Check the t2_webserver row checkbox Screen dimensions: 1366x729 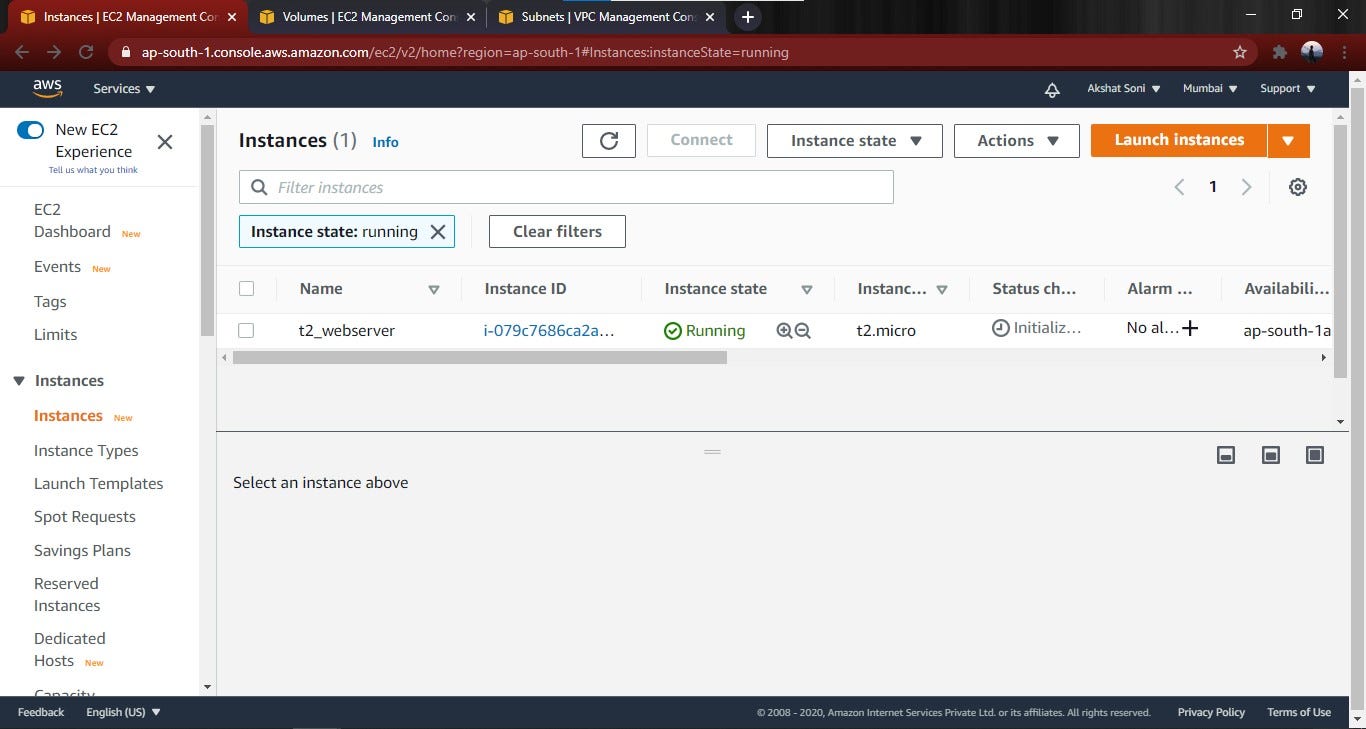click(247, 331)
